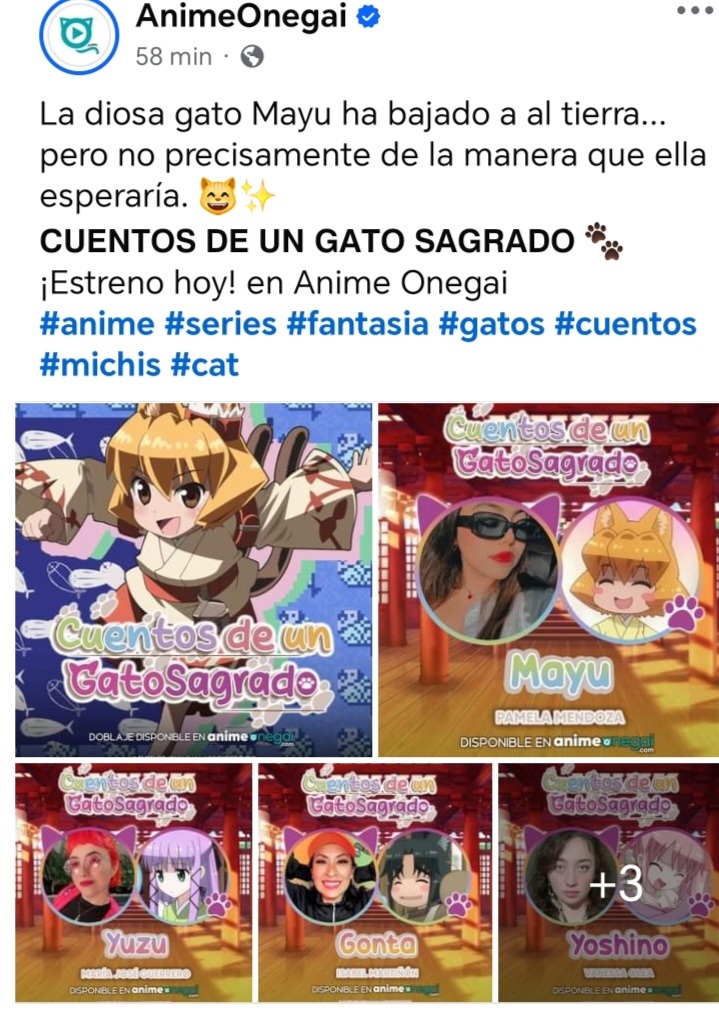Open the #cat hashtag
Screen dimensions: 719x1010
[x=205, y=365]
